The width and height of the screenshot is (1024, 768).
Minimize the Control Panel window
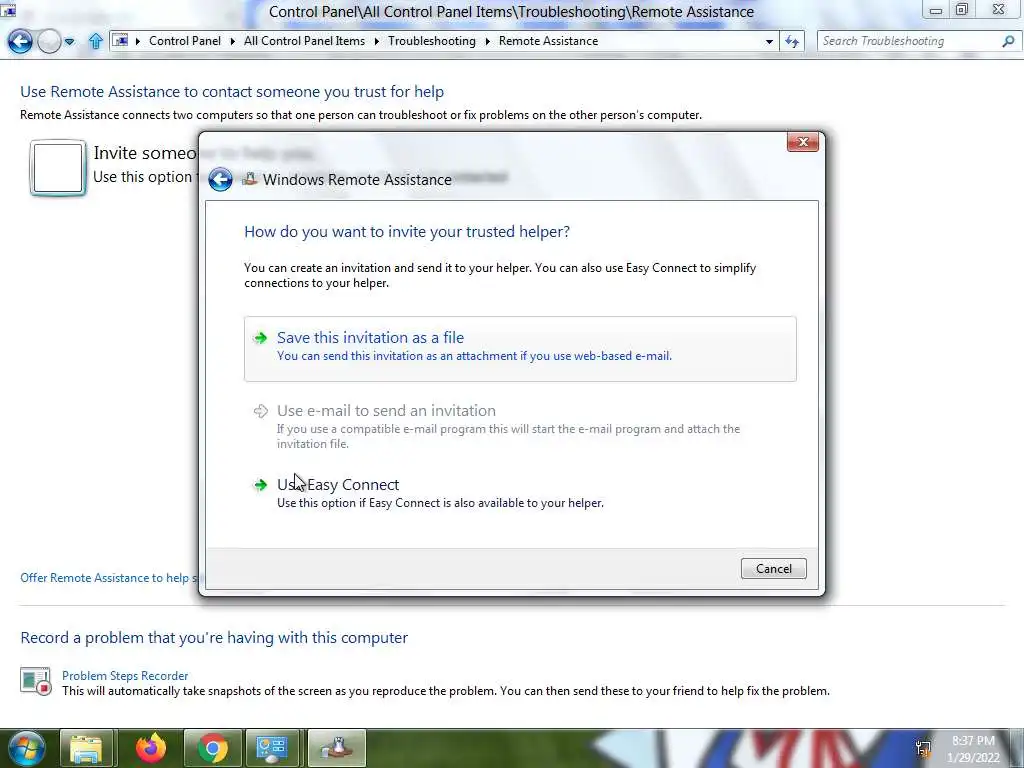tap(936, 10)
